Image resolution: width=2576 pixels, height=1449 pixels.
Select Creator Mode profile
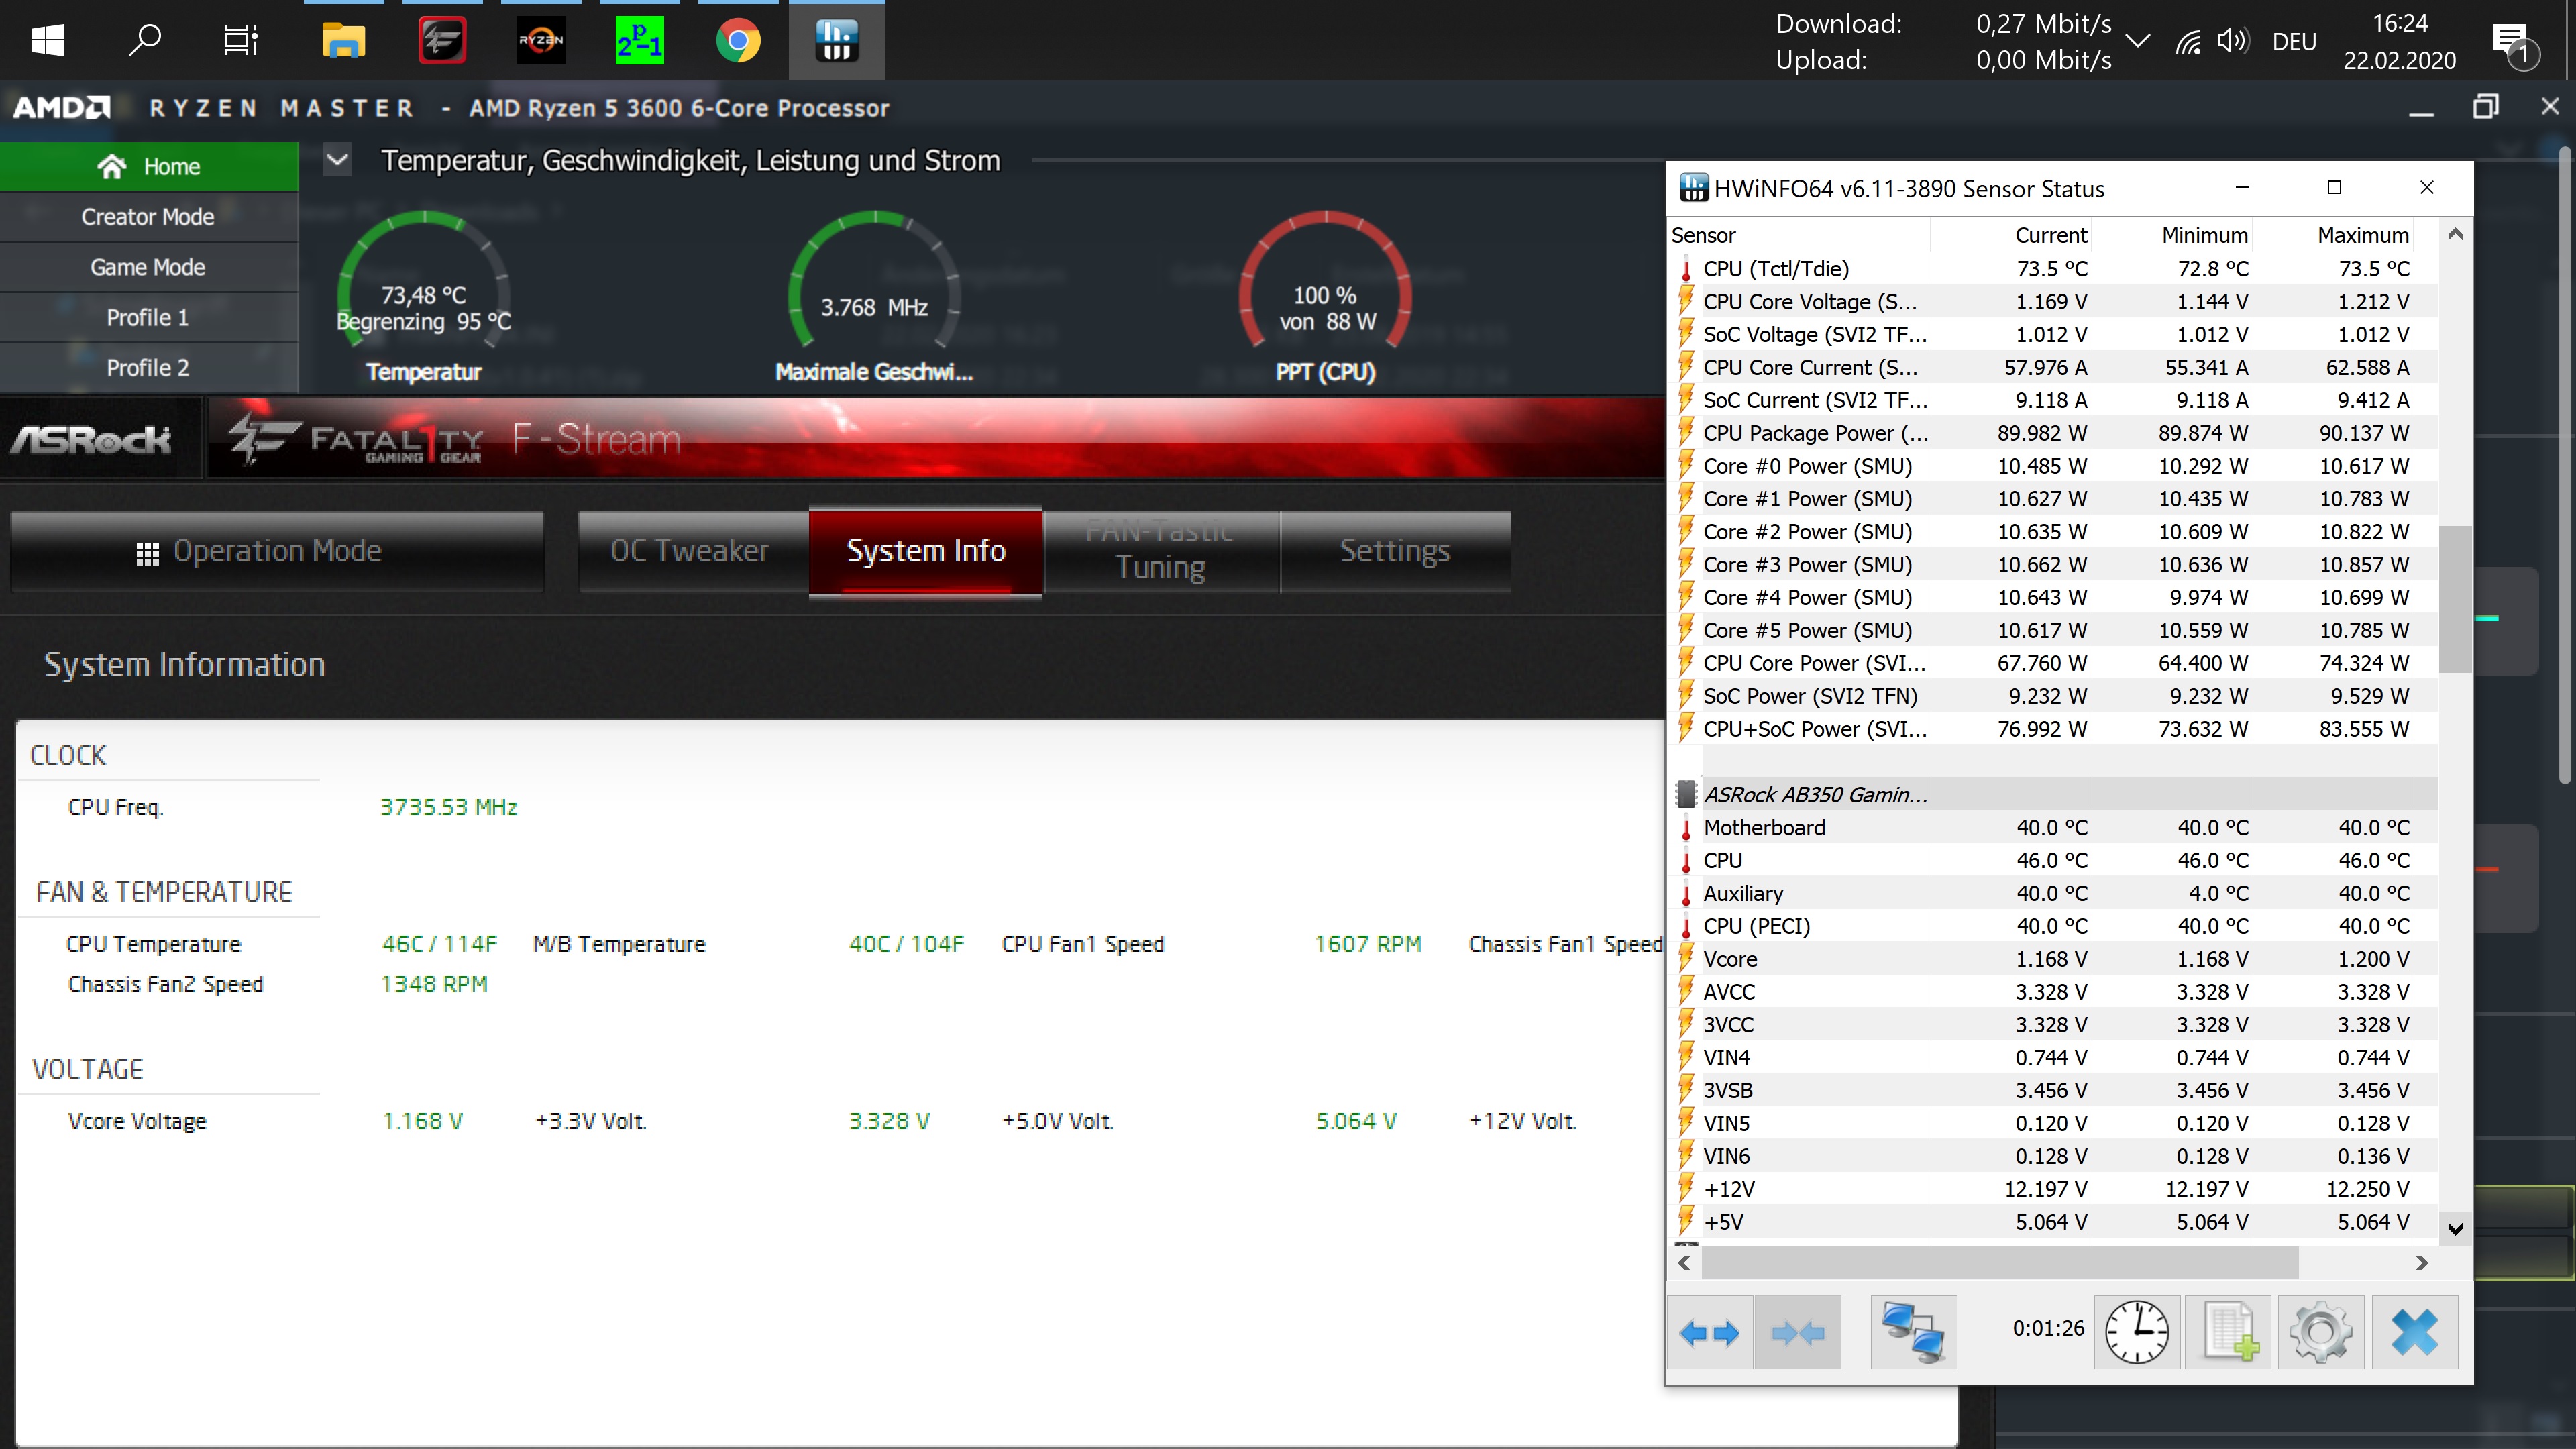pyautogui.click(x=149, y=217)
